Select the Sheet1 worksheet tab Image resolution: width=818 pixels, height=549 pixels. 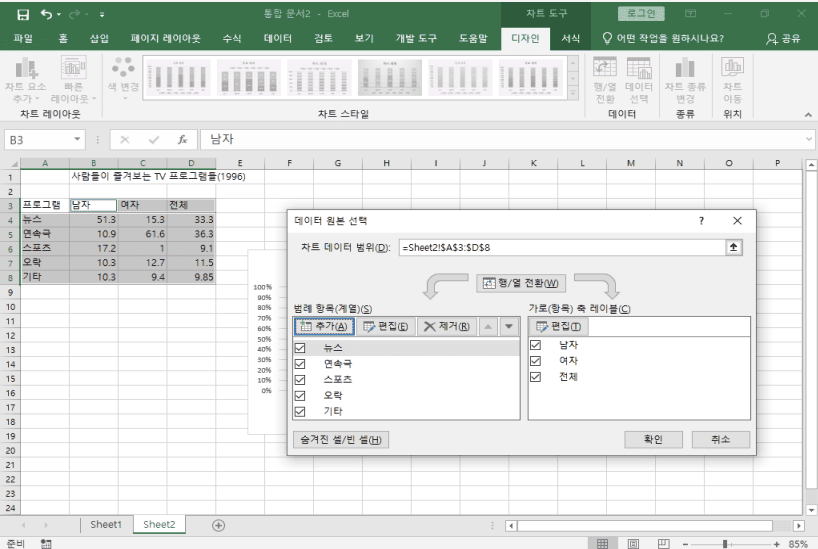105,525
